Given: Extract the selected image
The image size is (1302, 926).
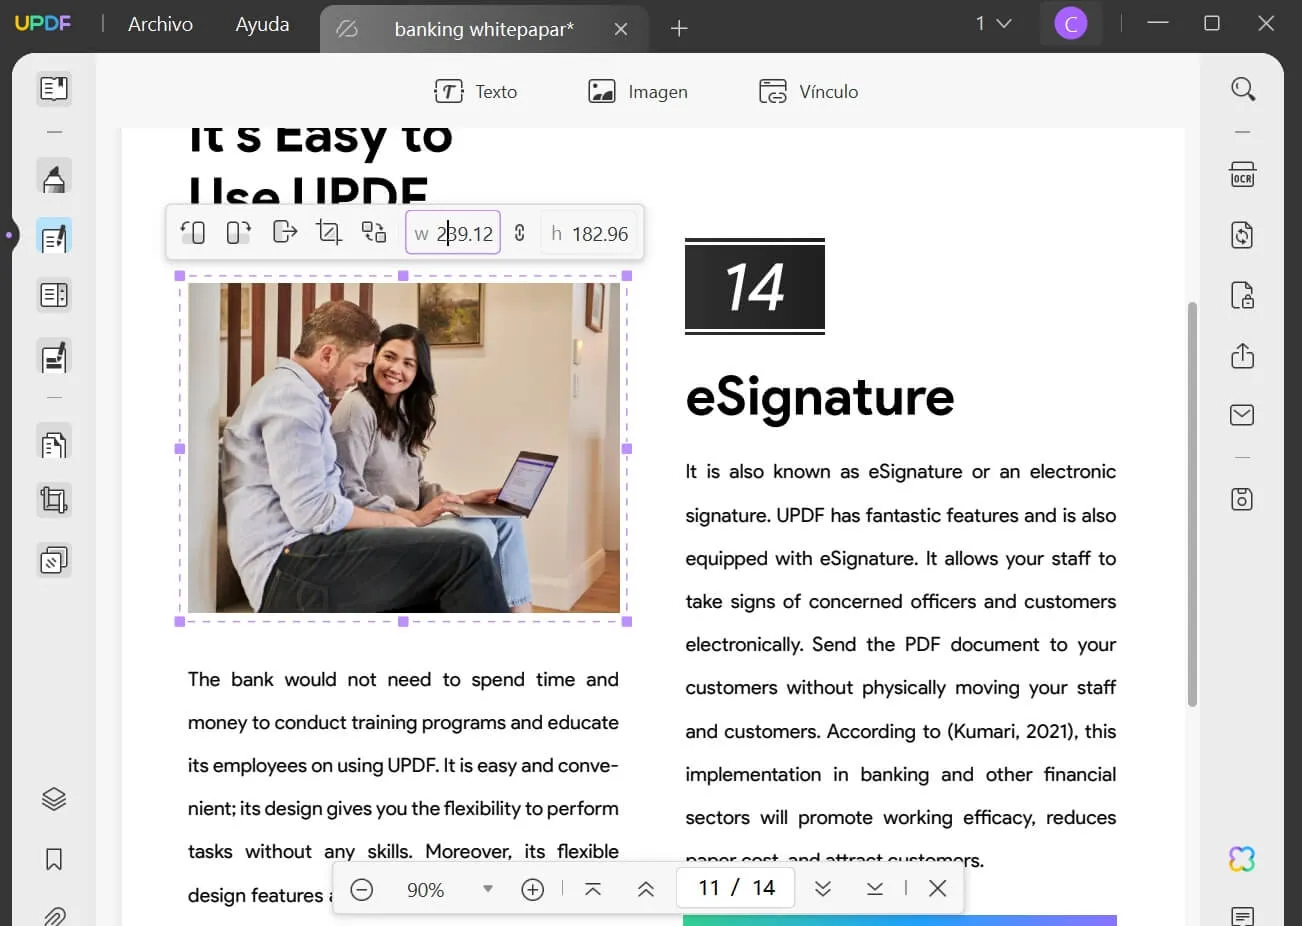Looking at the screenshot, I should [x=285, y=233].
